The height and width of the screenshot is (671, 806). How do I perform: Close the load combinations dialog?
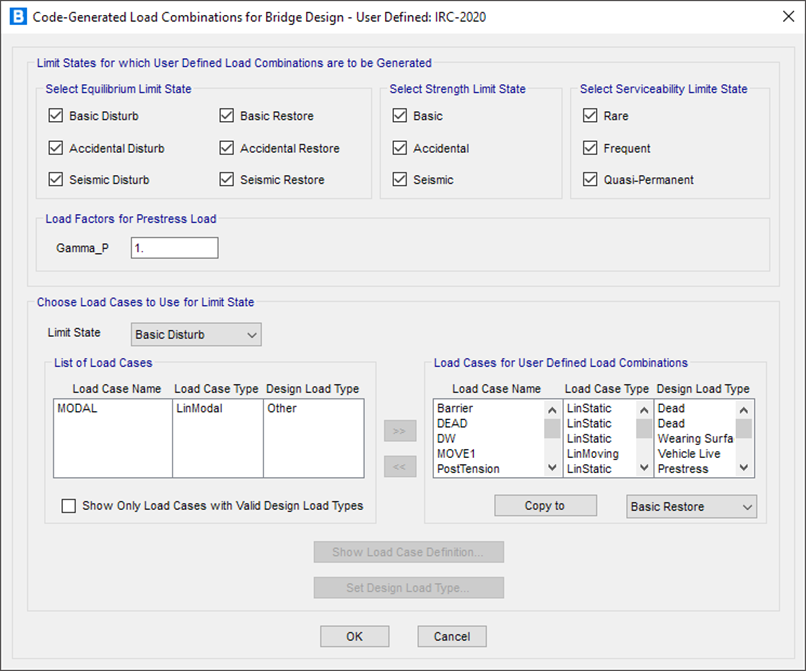(780, 18)
